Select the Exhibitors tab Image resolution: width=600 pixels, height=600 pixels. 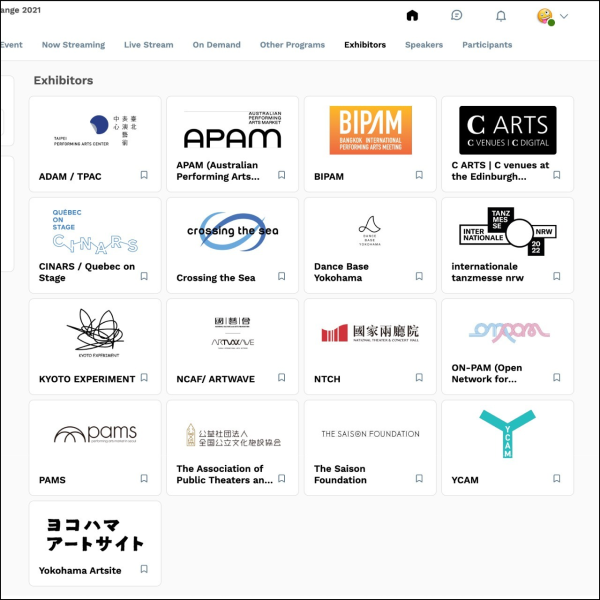click(x=365, y=45)
